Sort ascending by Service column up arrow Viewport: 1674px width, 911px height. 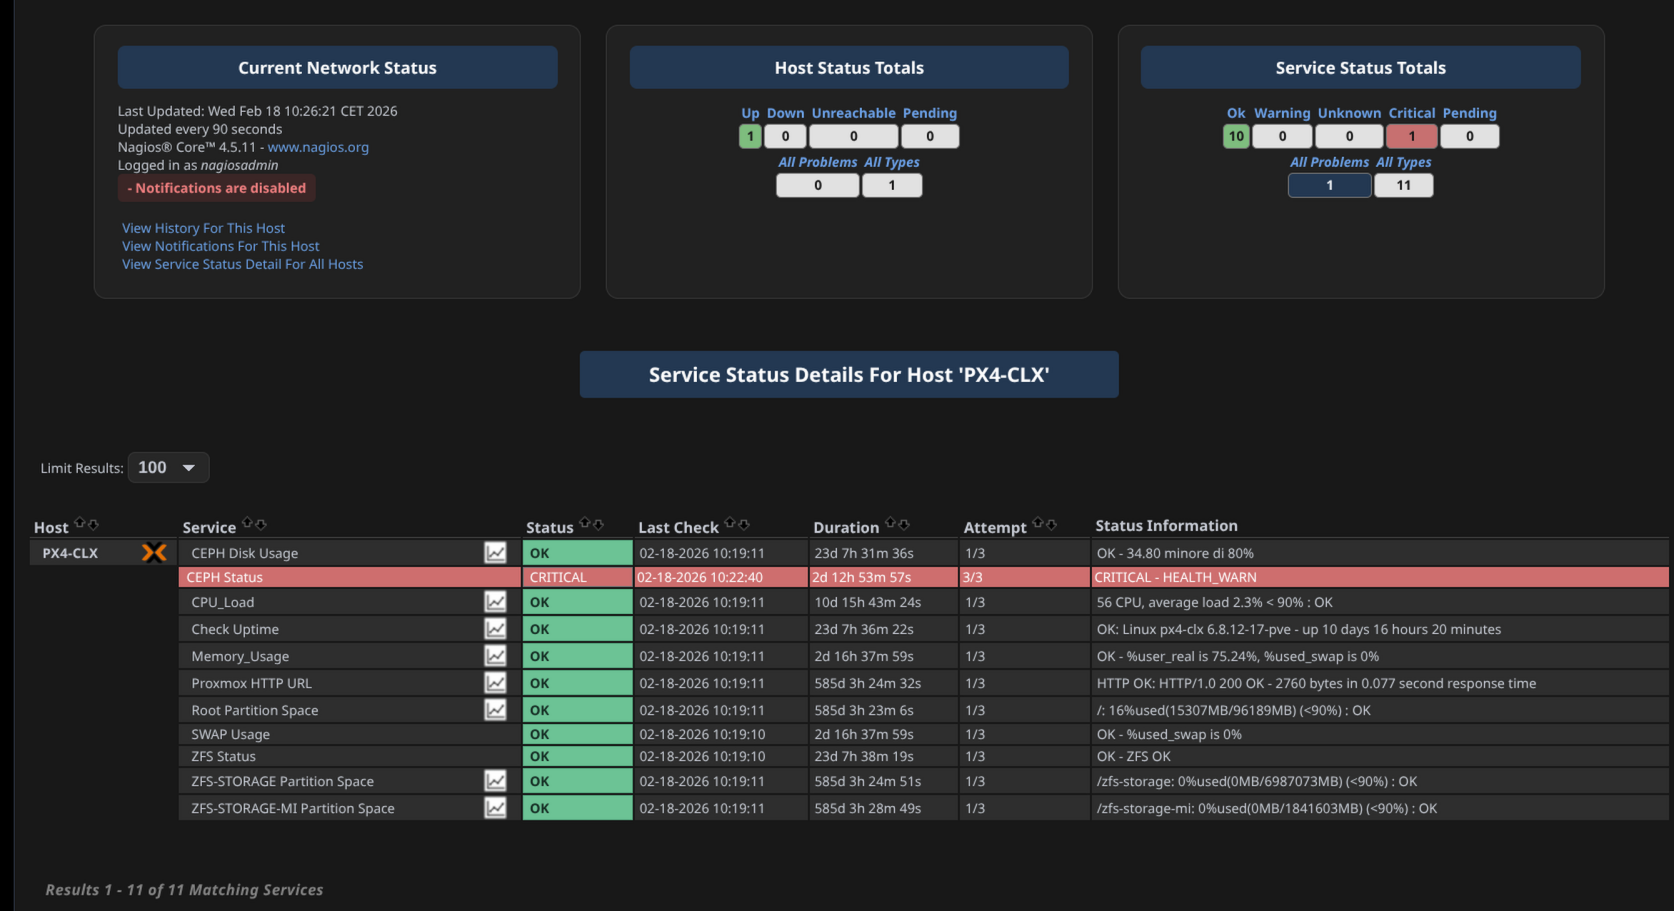click(247, 523)
